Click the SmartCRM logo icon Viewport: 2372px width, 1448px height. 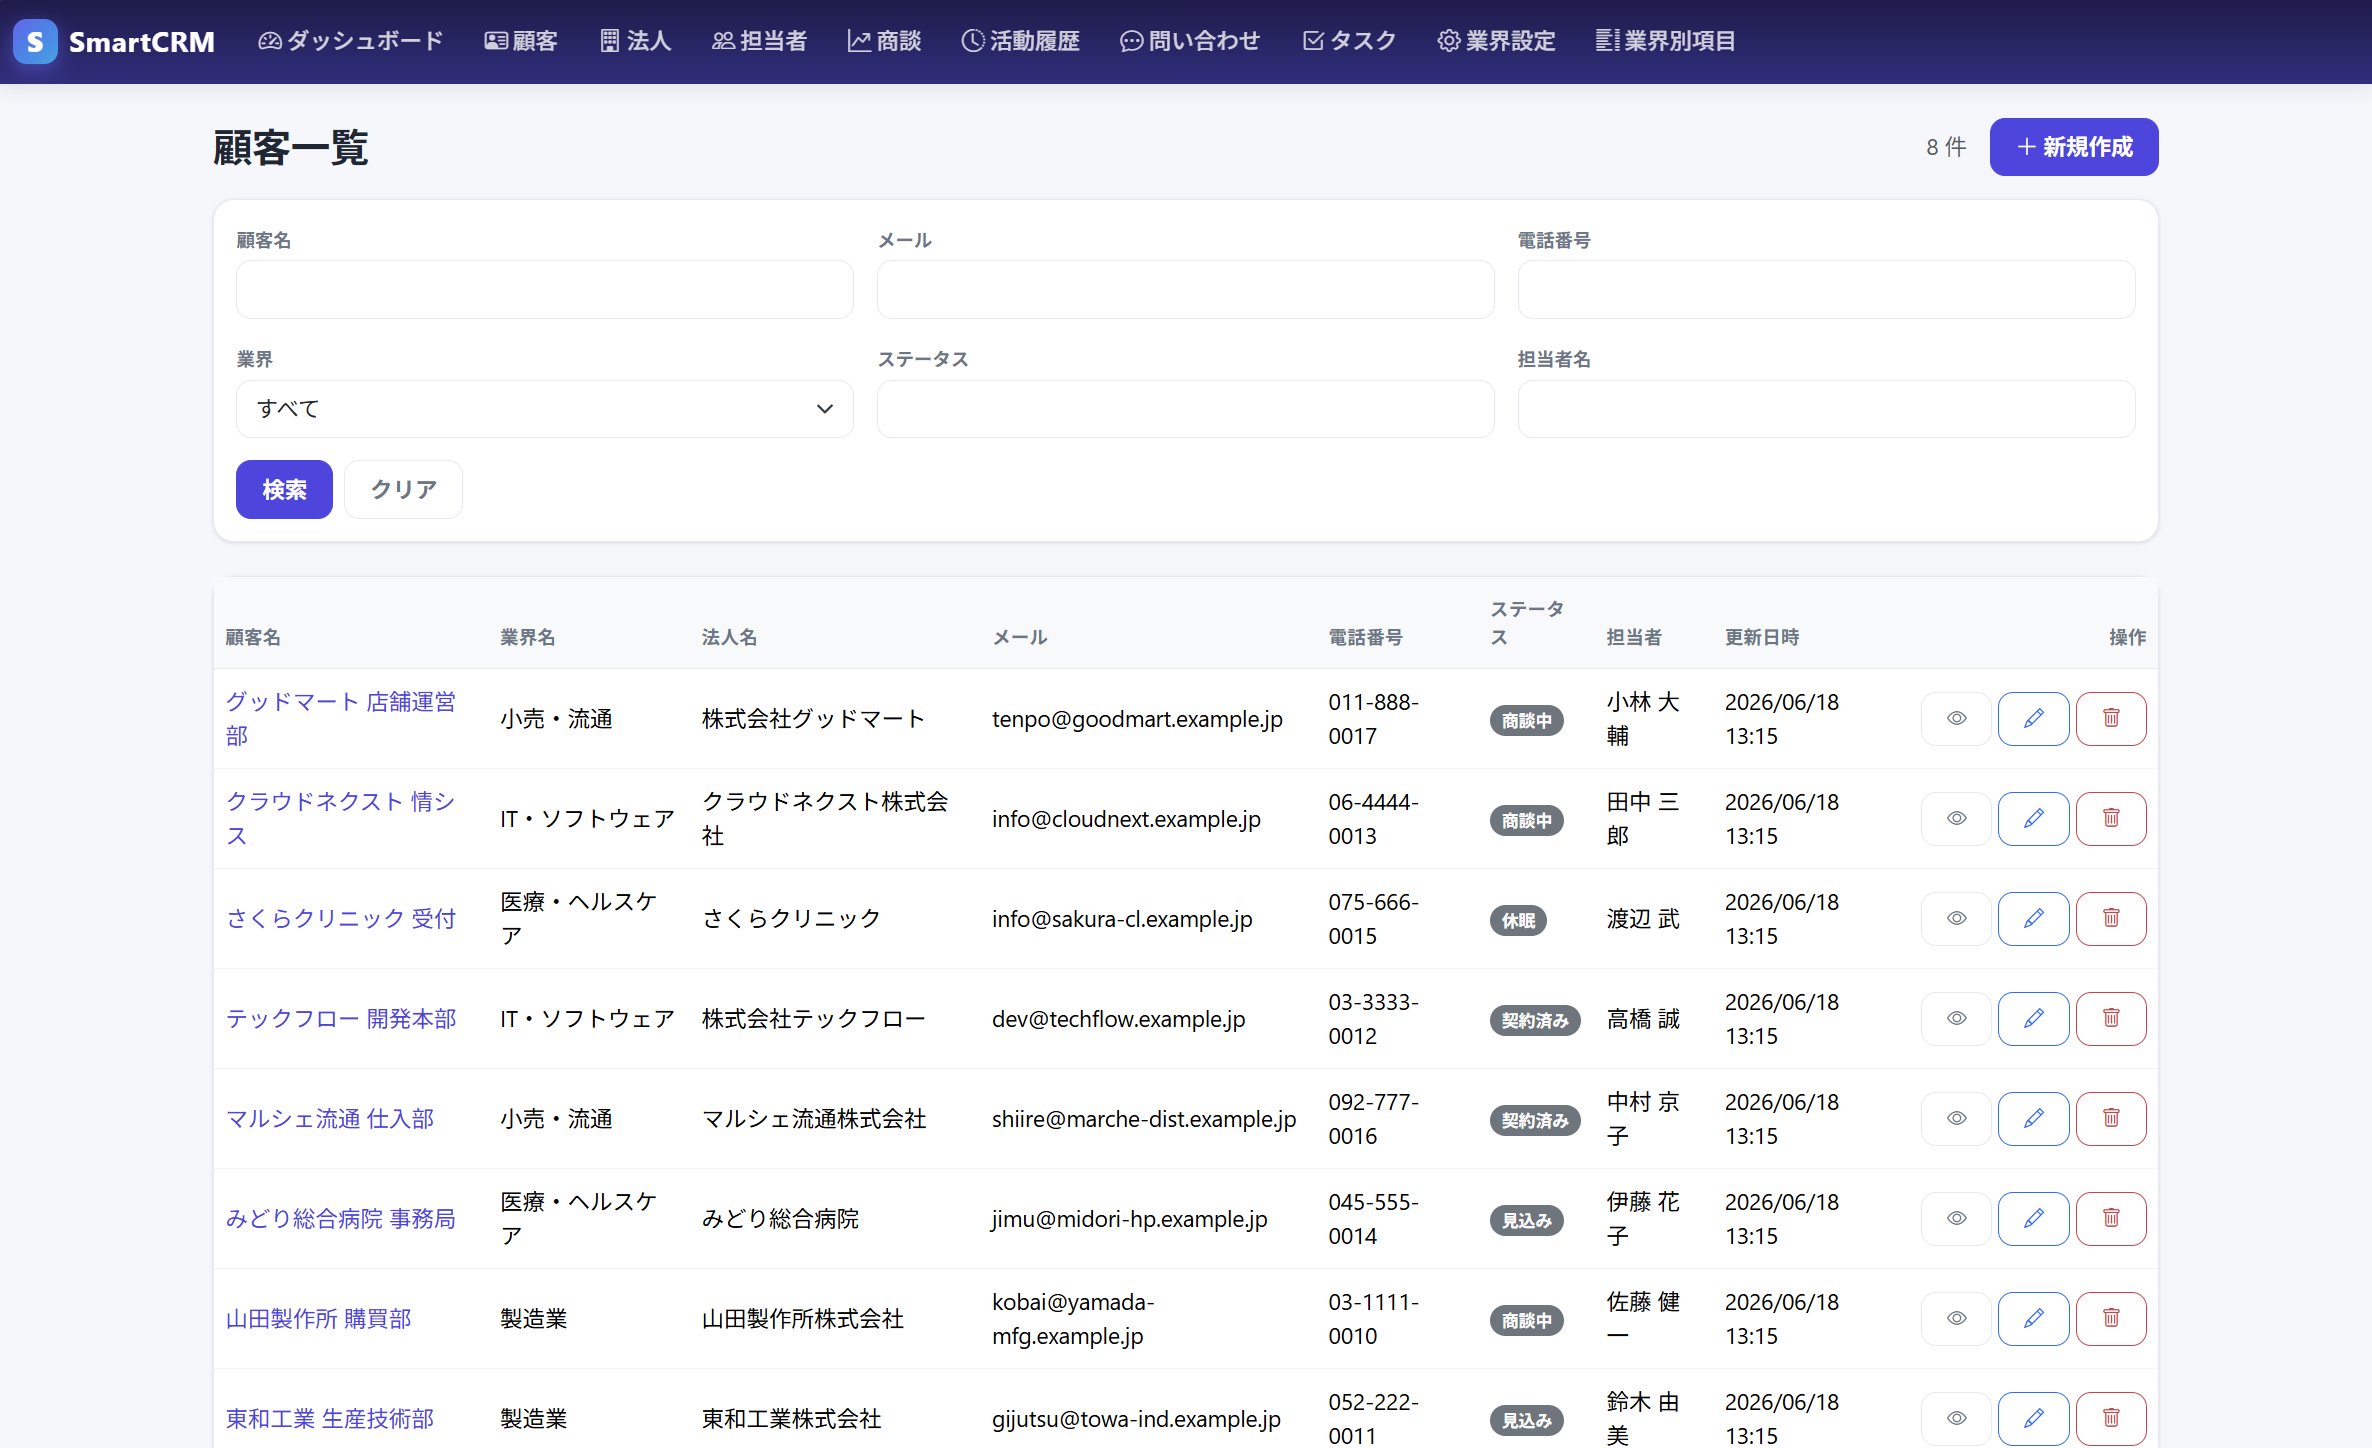point(35,41)
